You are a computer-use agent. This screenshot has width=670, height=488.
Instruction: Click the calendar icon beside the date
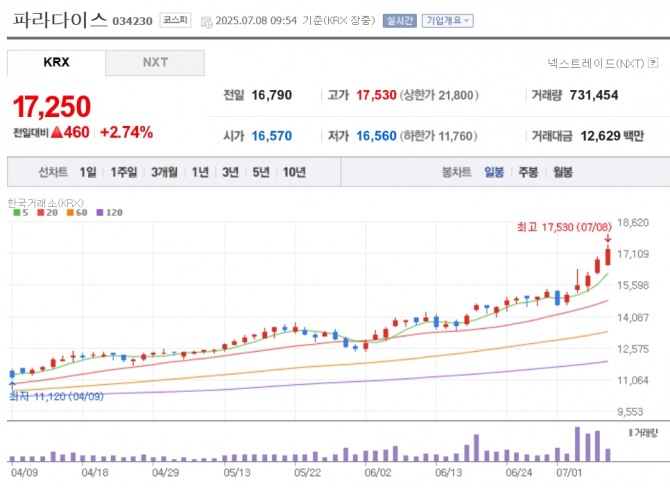coord(206,21)
